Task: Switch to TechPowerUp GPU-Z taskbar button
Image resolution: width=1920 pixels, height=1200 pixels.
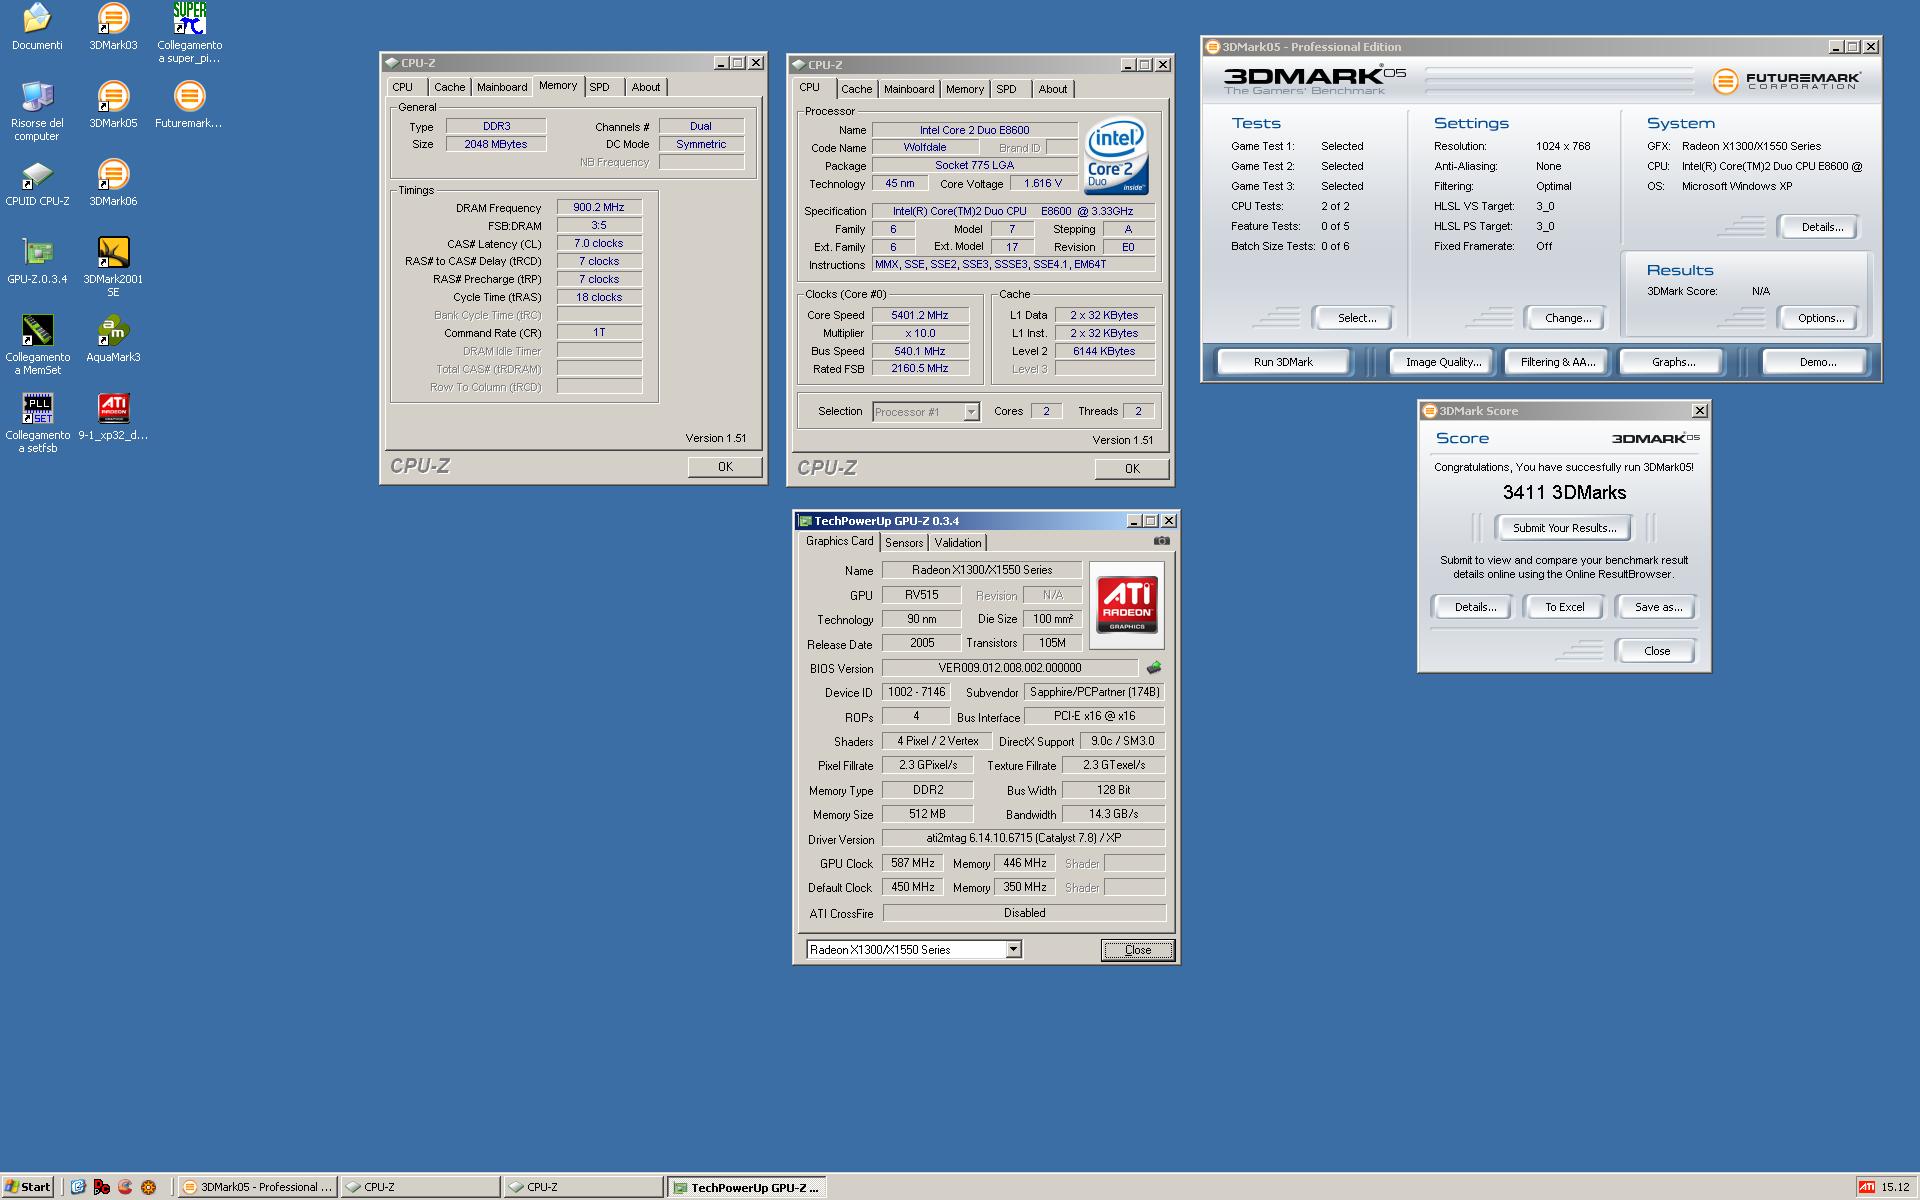Action: tap(746, 1187)
